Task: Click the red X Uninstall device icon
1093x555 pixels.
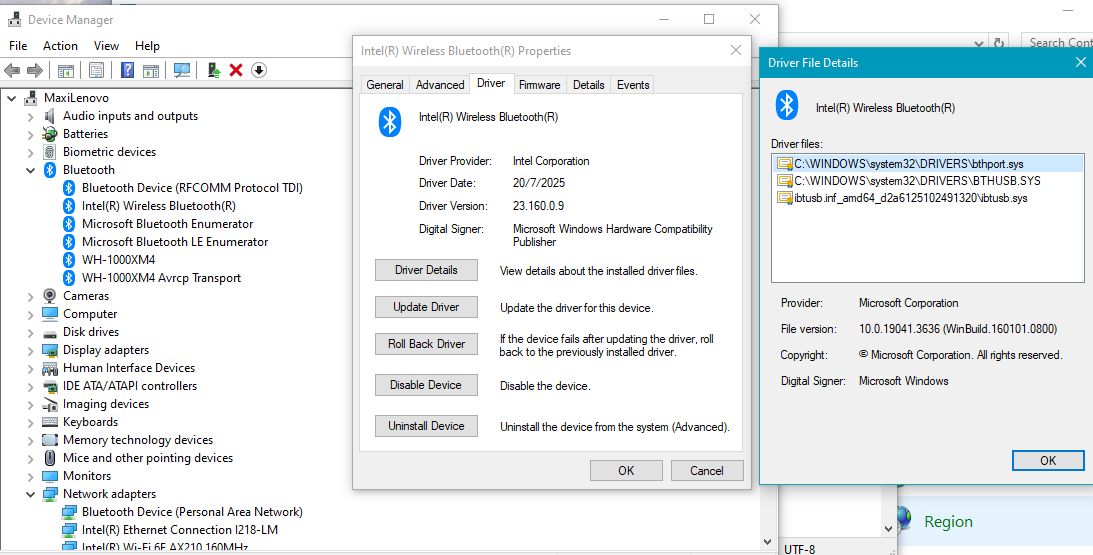Action: [x=236, y=70]
